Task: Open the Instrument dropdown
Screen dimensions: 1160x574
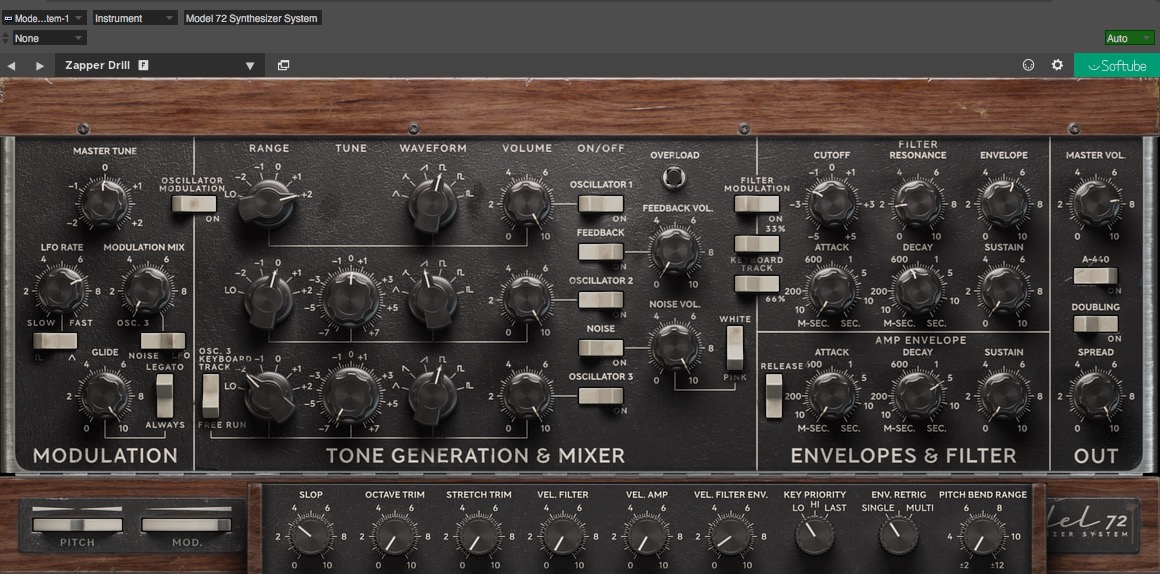Action: [x=135, y=18]
